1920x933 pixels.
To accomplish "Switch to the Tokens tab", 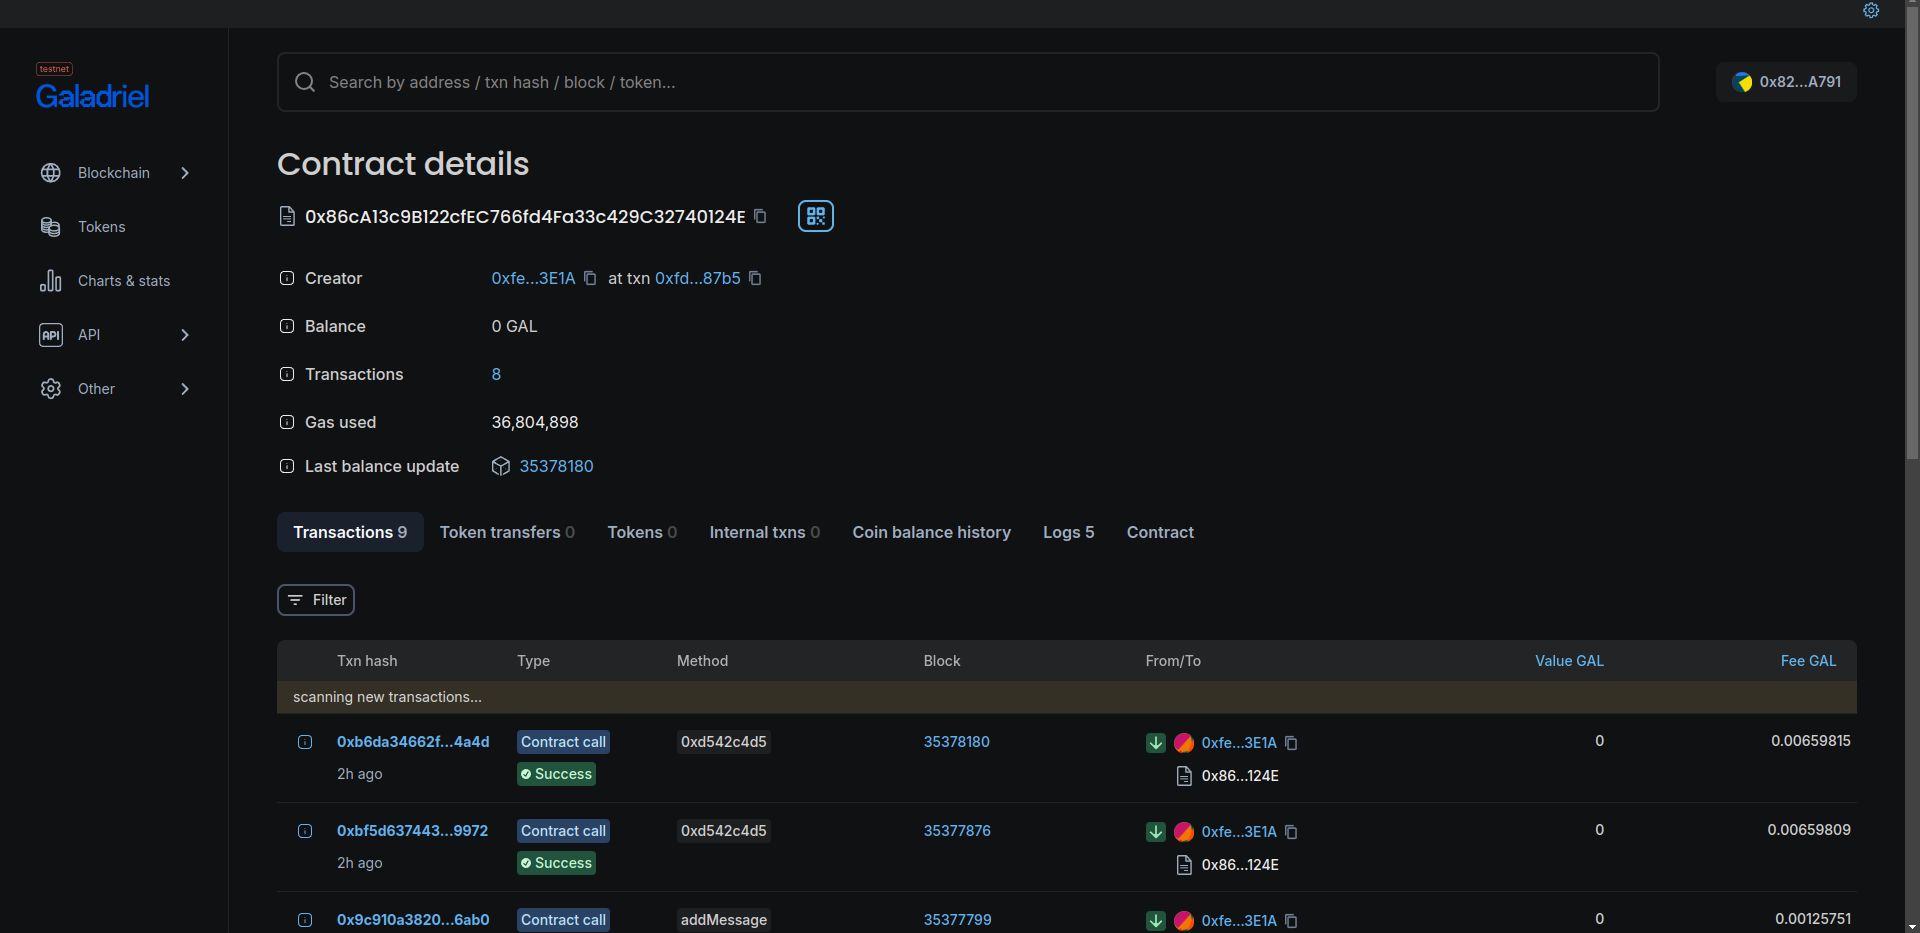I will click(642, 532).
